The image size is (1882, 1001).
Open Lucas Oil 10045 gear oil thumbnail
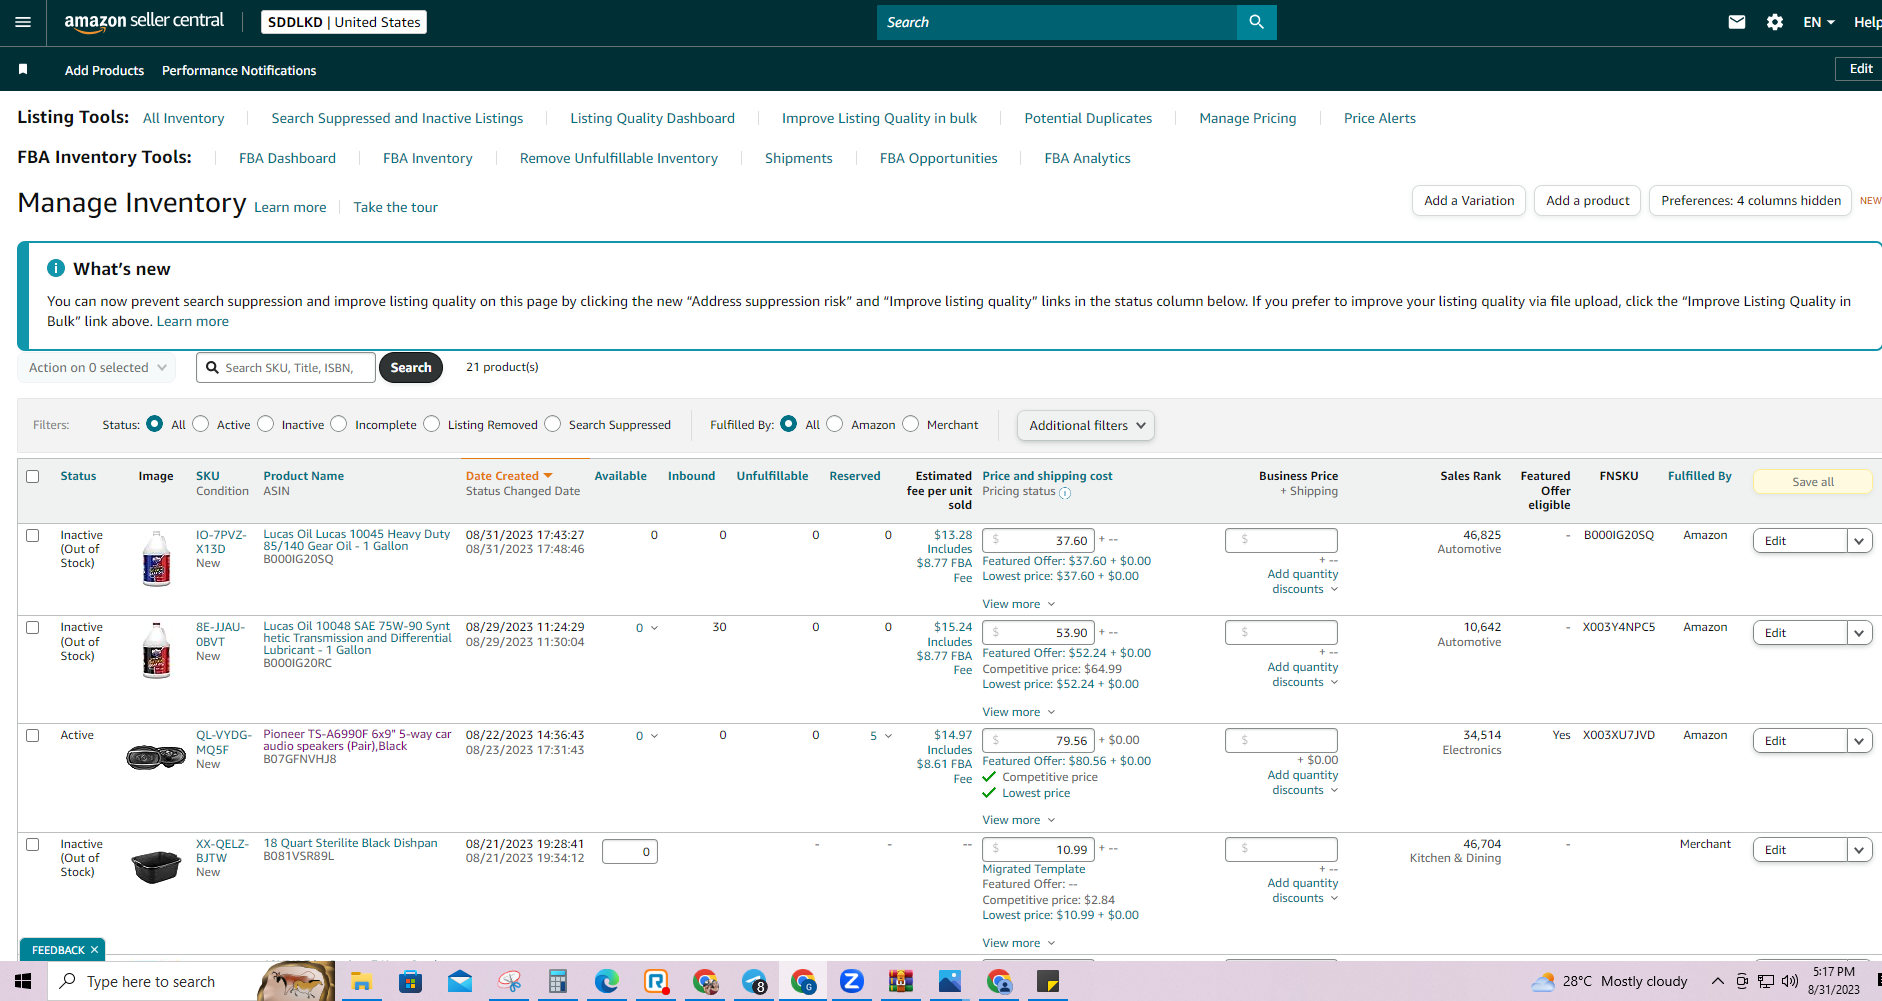[x=157, y=557]
